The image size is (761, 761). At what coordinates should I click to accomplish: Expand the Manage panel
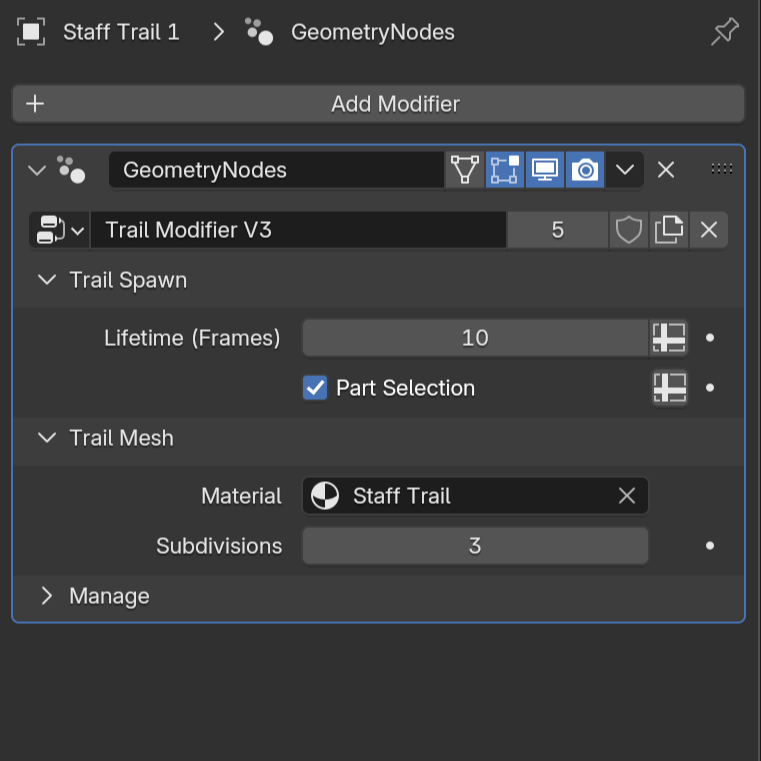click(x=46, y=596)
